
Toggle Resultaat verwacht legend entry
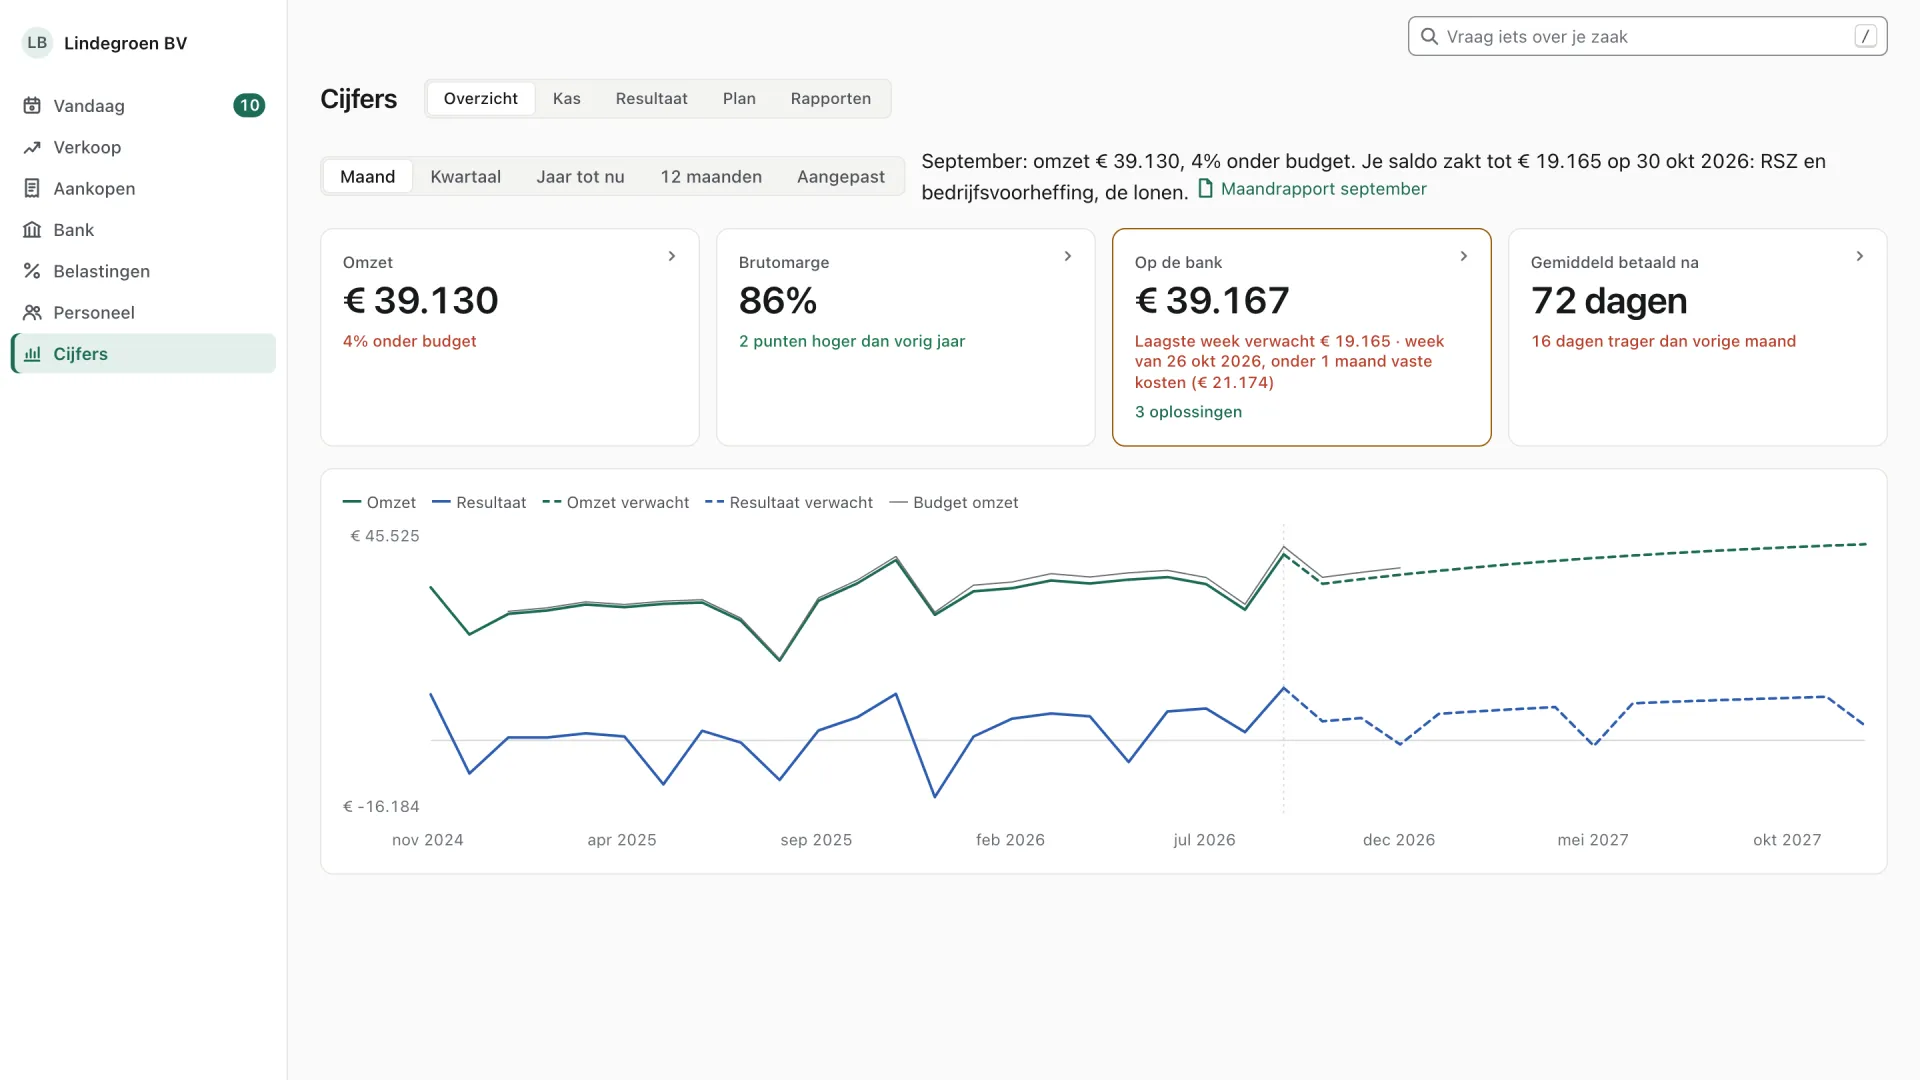[x=789, y=503]
